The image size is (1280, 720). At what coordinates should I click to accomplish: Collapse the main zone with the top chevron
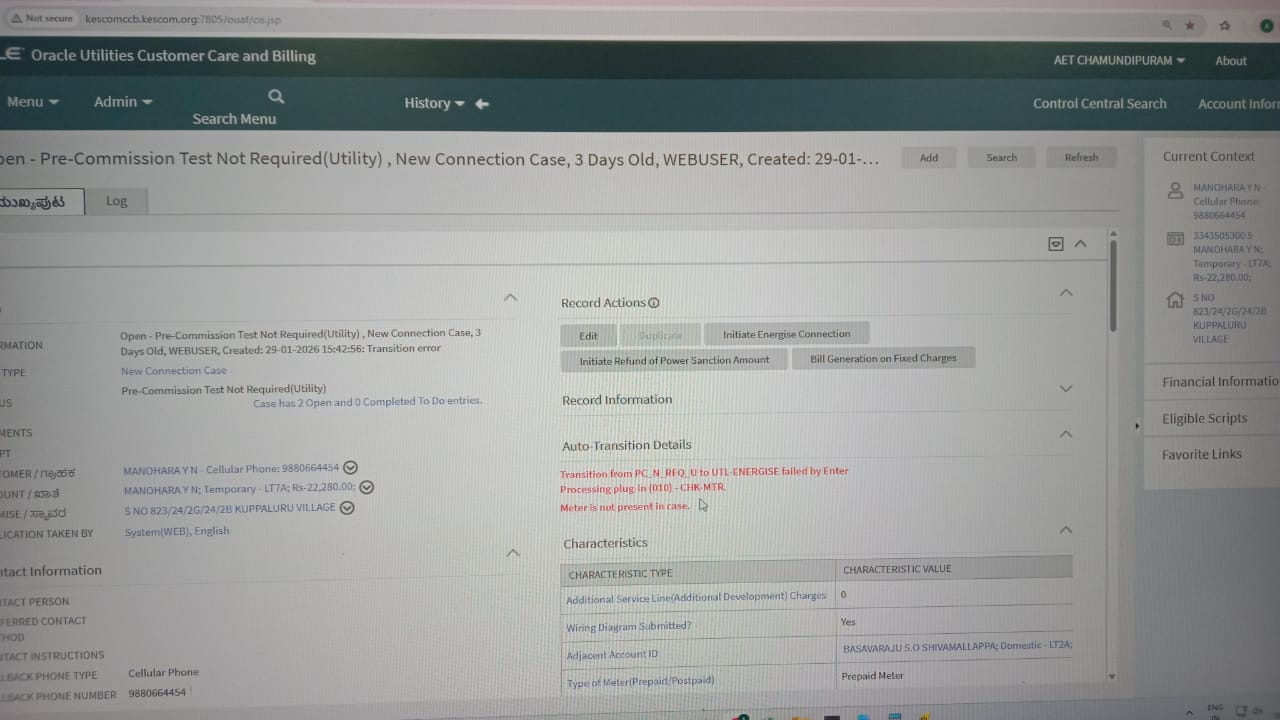[x=1080, y=244]
